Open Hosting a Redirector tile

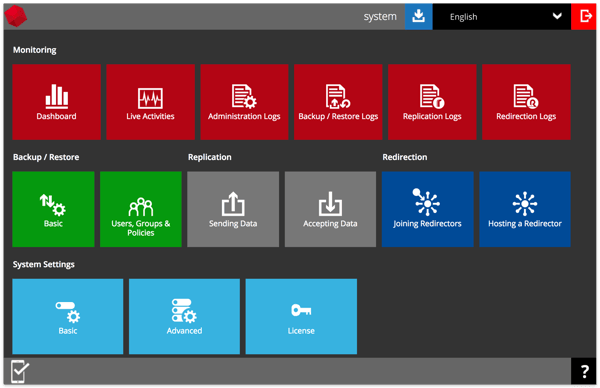pos(525,209)
